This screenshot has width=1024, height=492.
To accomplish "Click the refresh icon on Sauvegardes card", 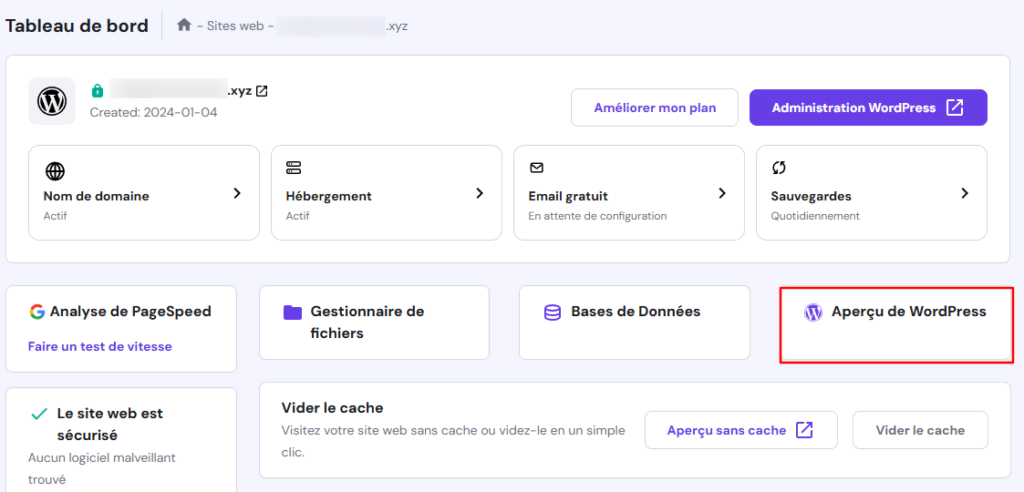I will [x=779, y=168].
